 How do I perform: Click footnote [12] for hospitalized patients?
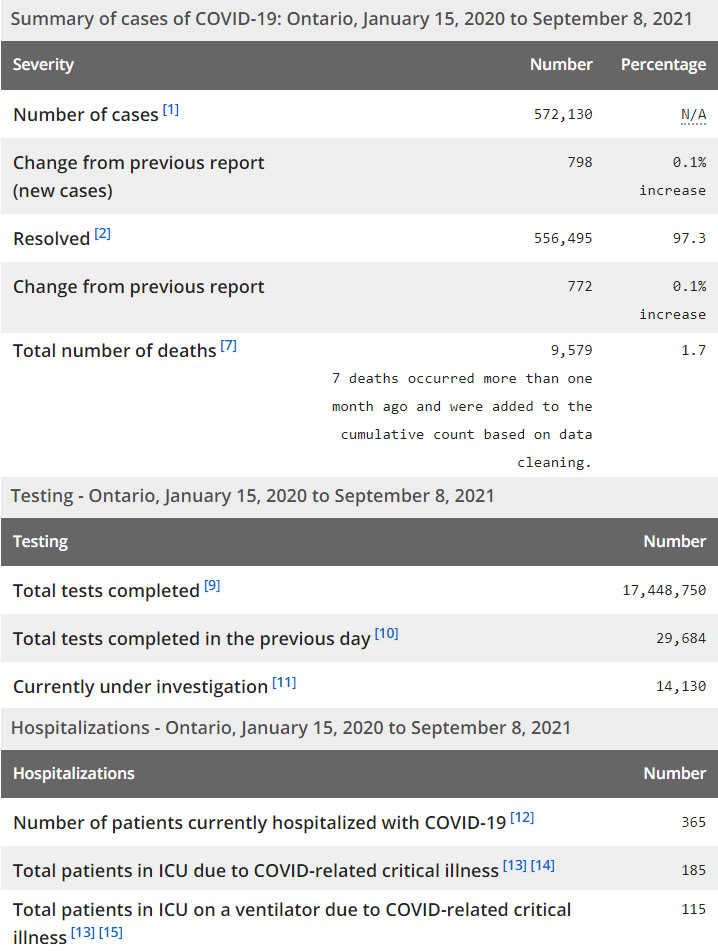click(522, 818)
